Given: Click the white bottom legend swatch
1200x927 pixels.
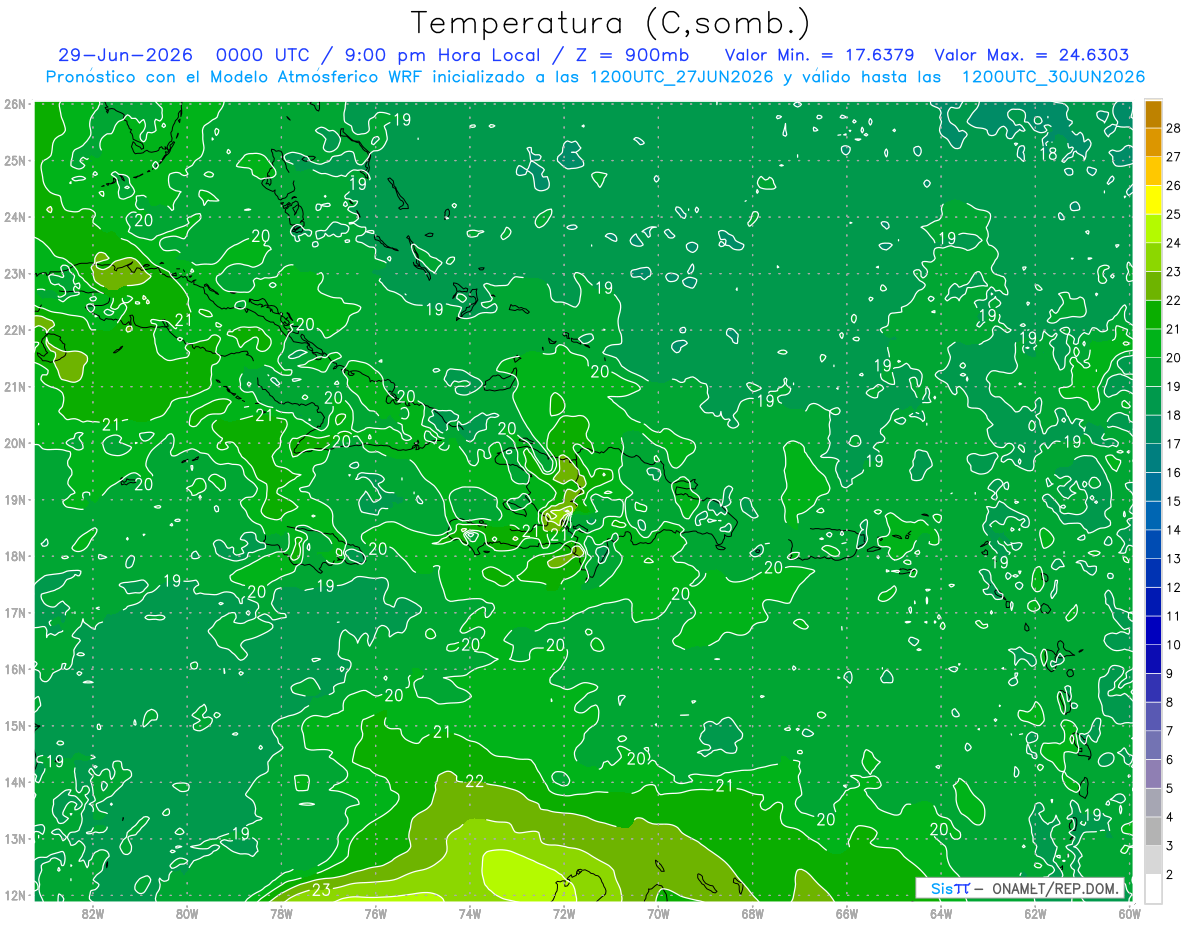Looking at the screenshot, I should tap(1153, 888).
